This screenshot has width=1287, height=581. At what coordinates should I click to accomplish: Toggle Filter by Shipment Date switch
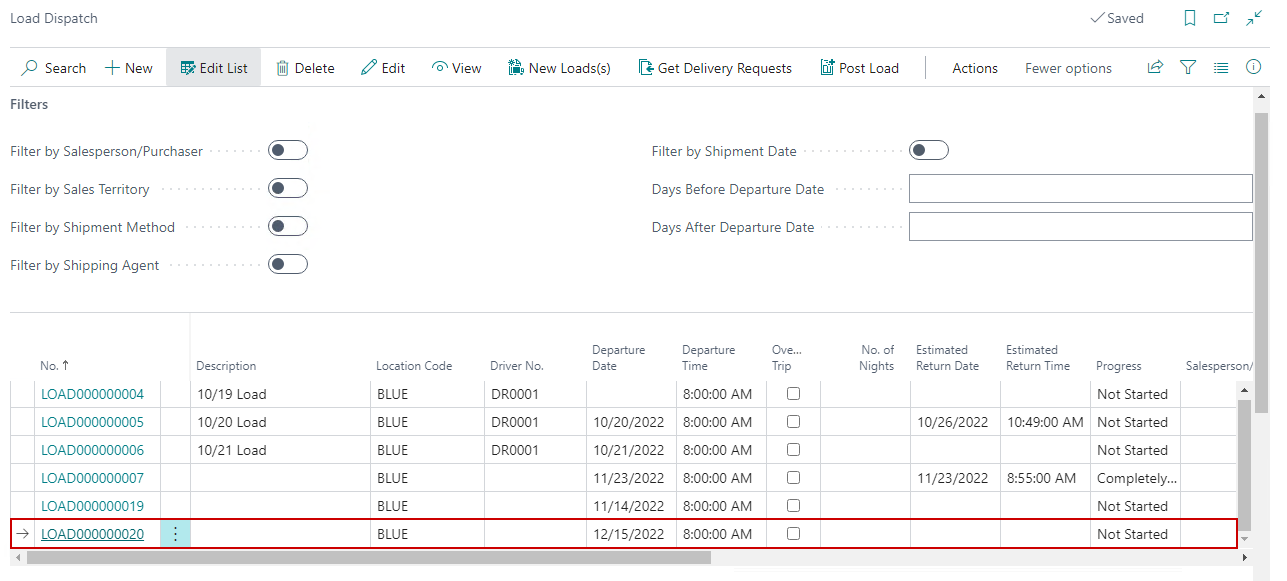click(929, 150)
